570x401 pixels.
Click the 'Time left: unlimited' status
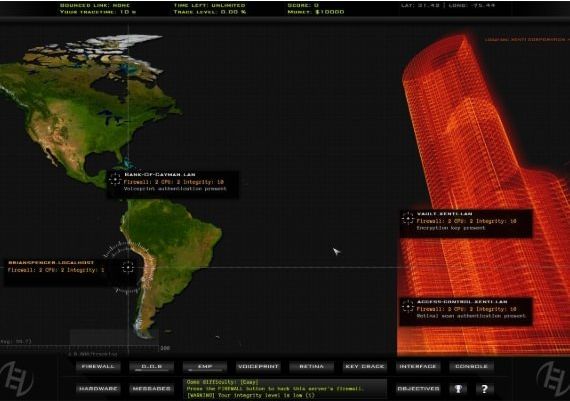coord(209,5)
